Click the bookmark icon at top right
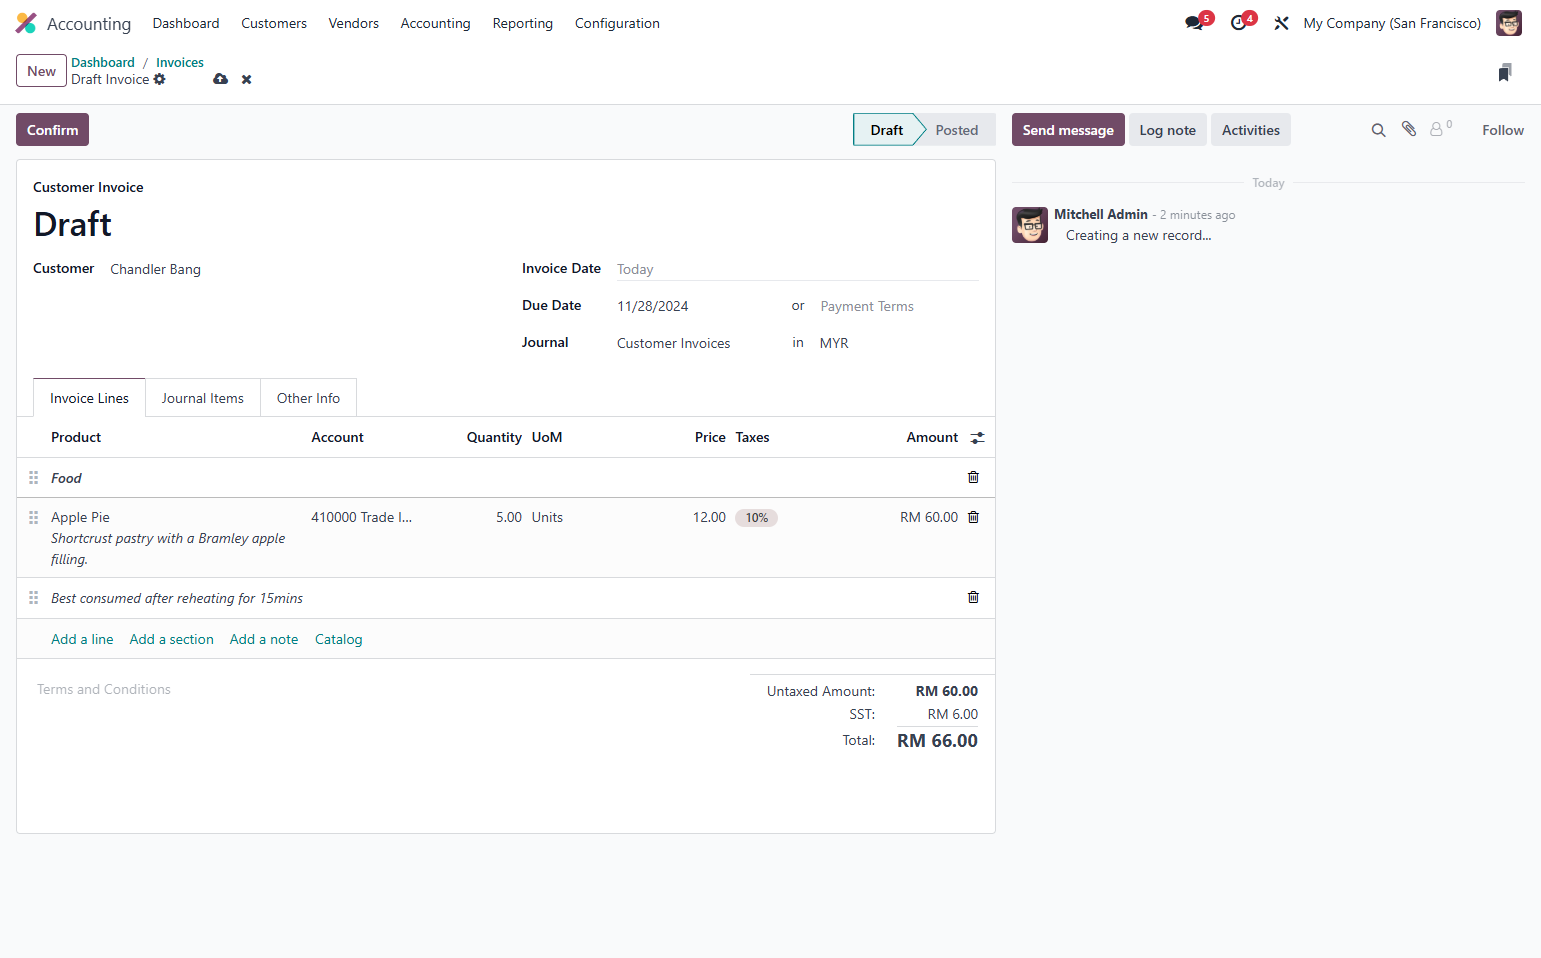The image size is (1541, 958). point(1505,72)
